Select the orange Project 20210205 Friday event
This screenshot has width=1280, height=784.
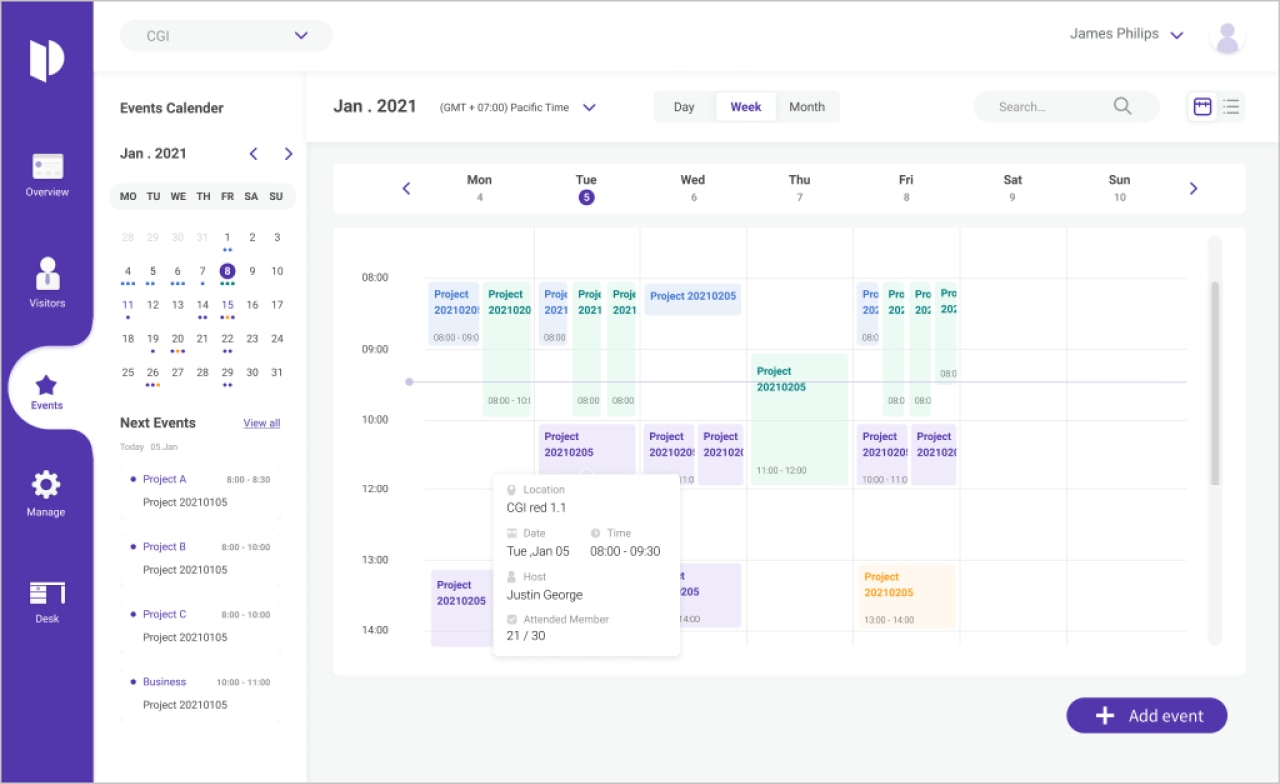(906, 597)
